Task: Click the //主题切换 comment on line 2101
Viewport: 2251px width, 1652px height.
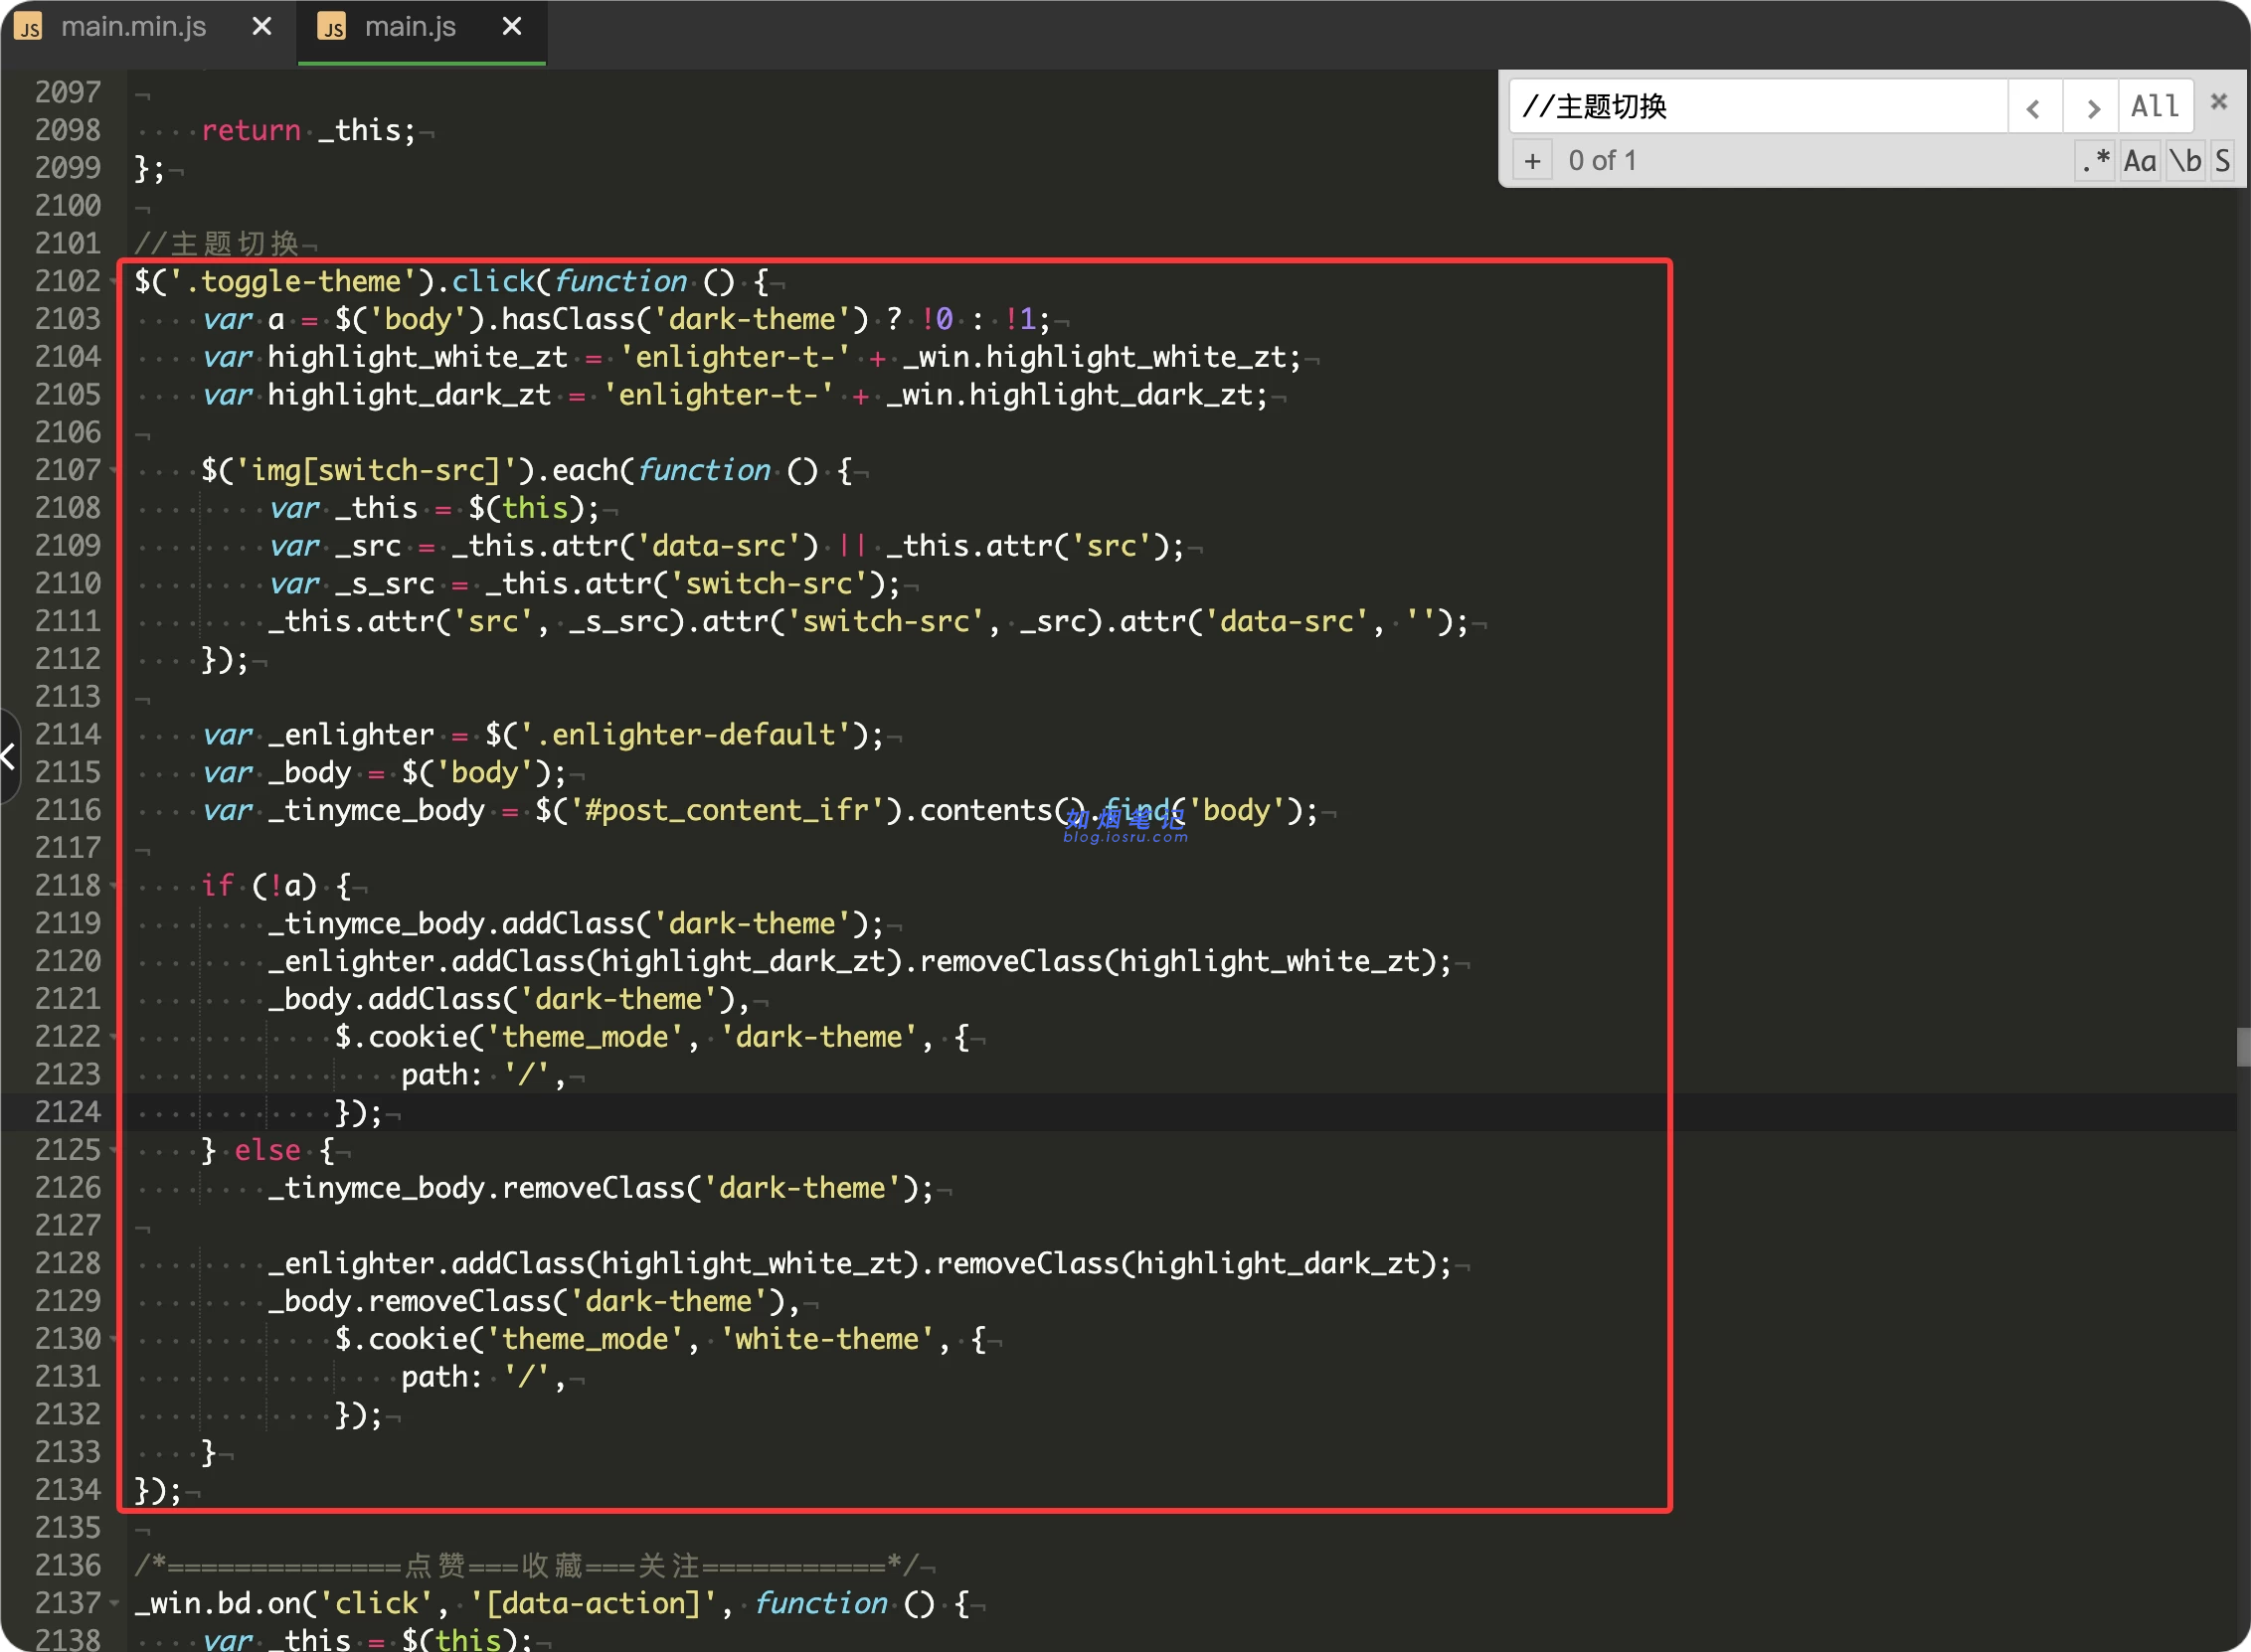Action: pos(217,244)
